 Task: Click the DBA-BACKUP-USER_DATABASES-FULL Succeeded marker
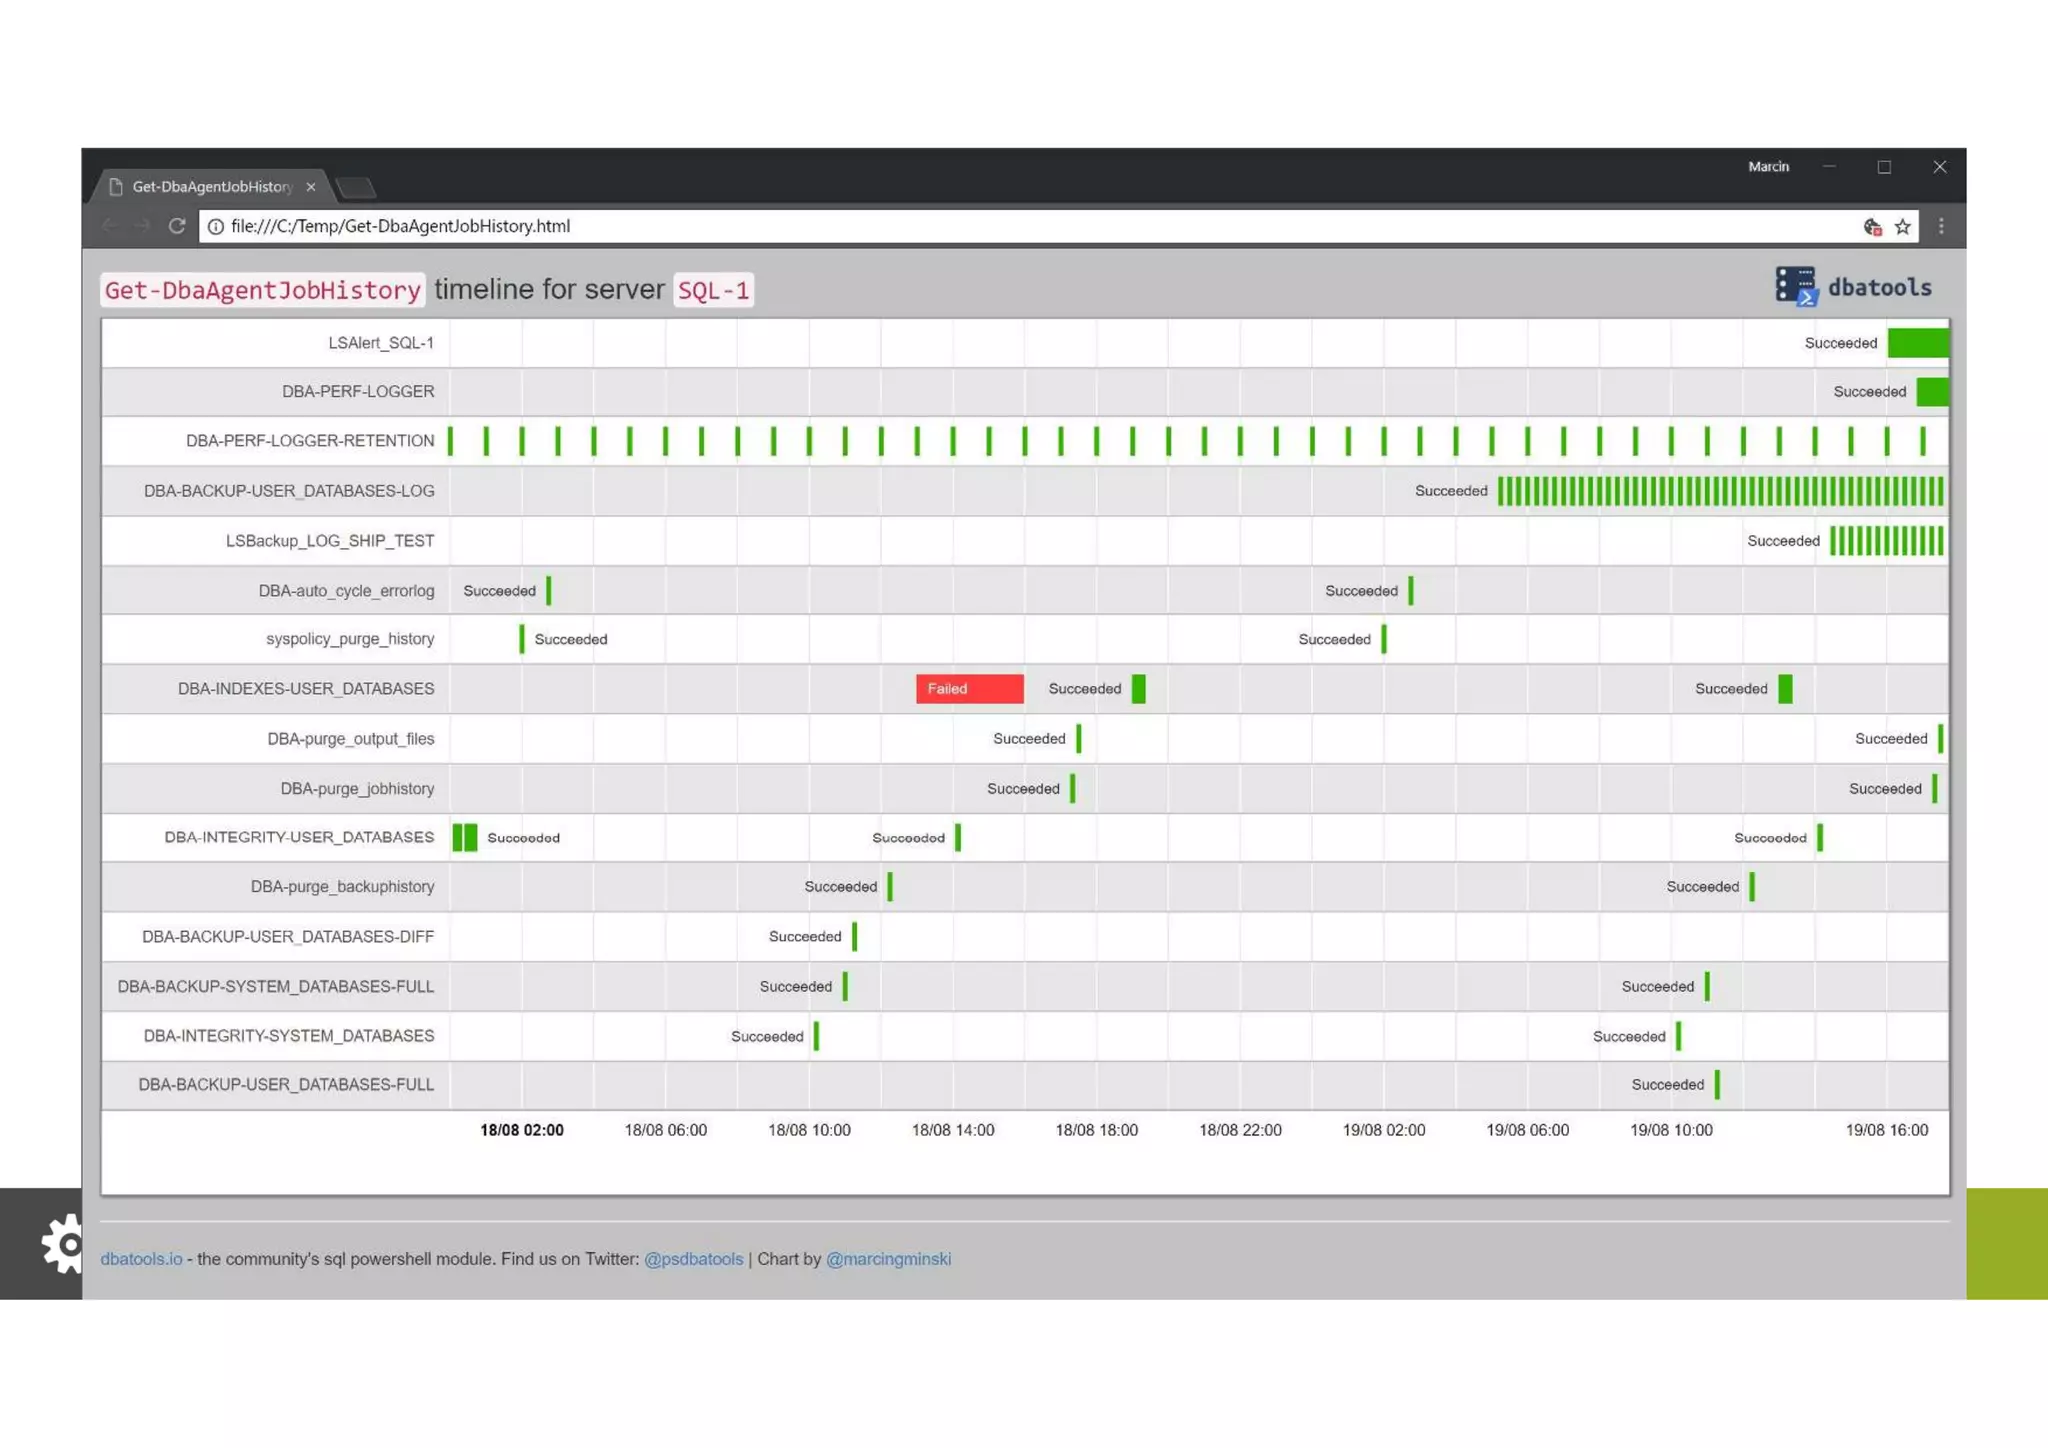(x=1717, y=1085)
